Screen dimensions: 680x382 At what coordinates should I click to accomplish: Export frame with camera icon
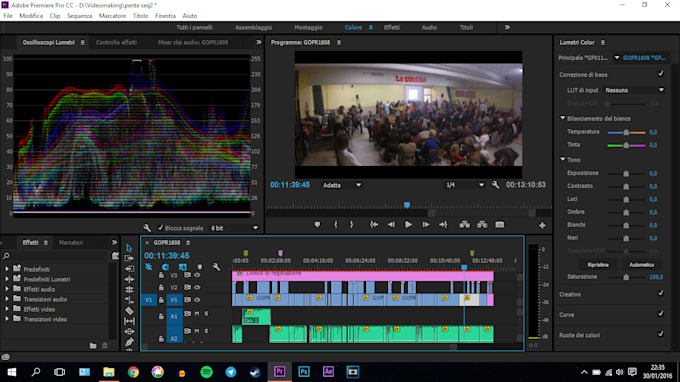(500, 225)
